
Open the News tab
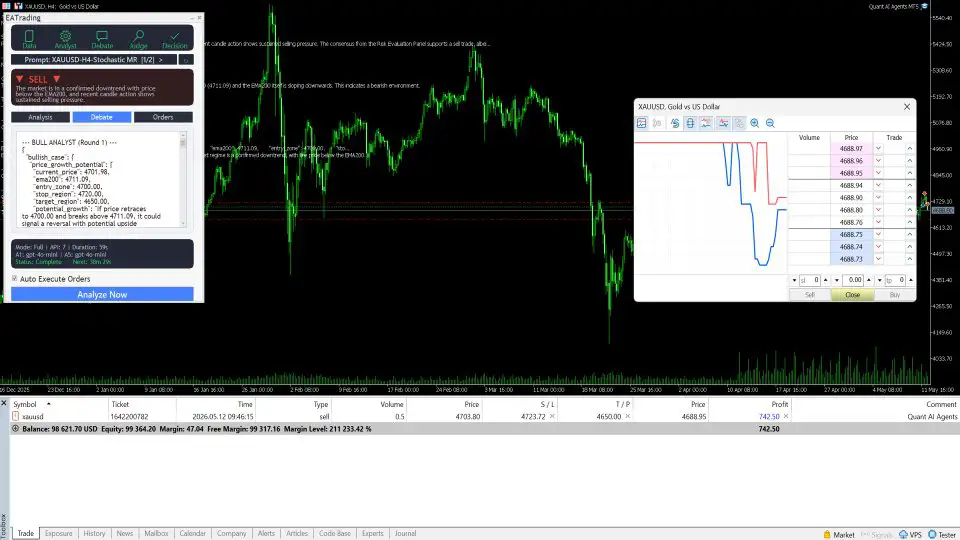125,533
